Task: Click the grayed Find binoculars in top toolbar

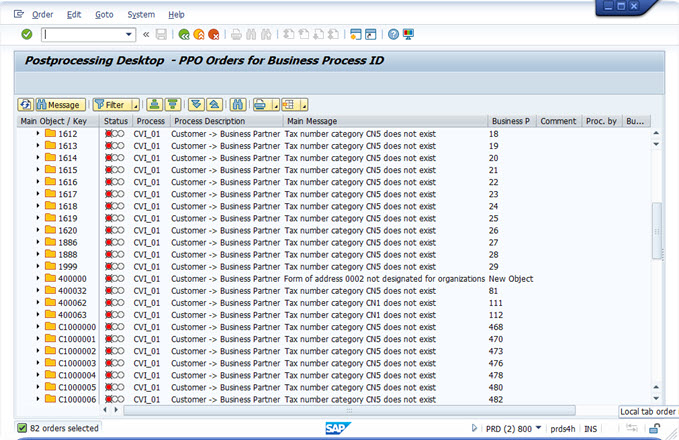Action: (251, 35)
